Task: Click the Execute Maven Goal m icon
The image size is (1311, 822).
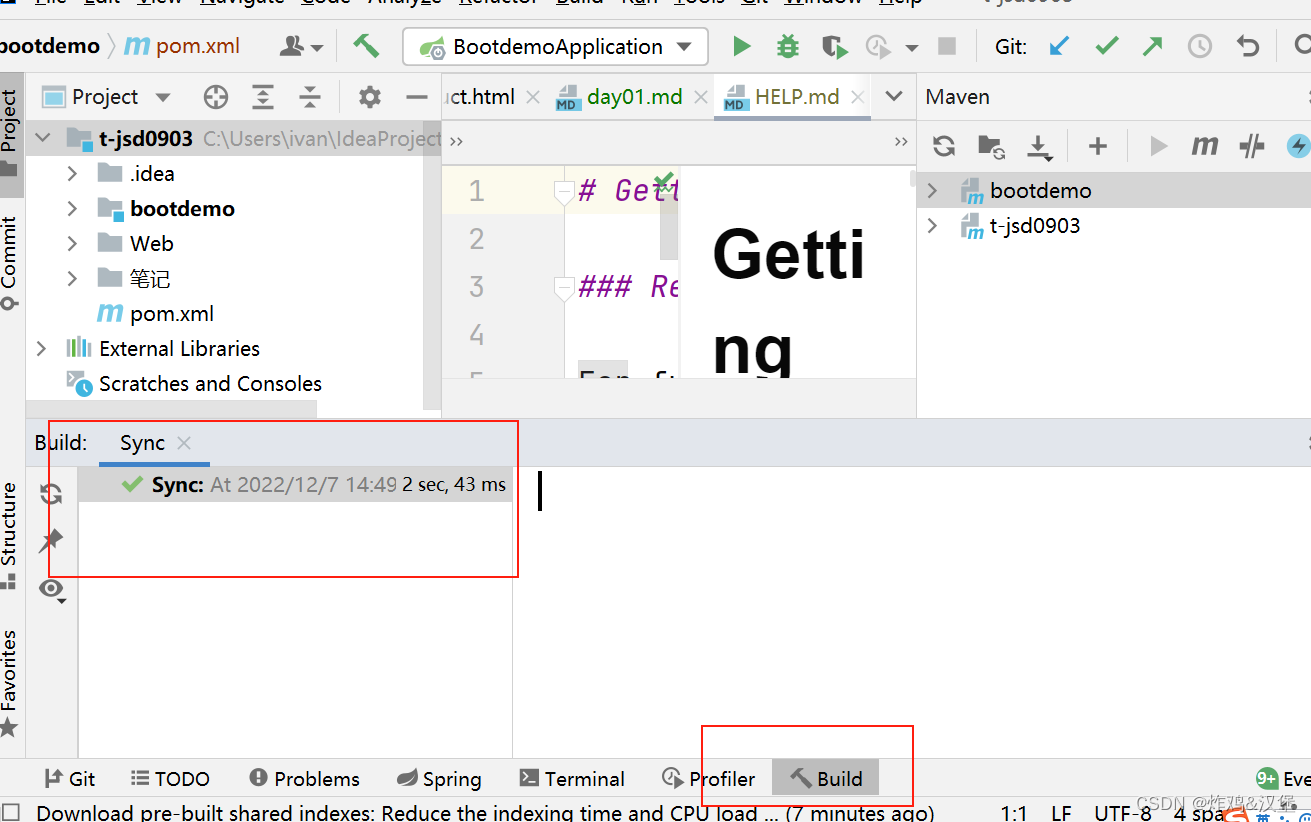Action: (x=1205, y=146)
